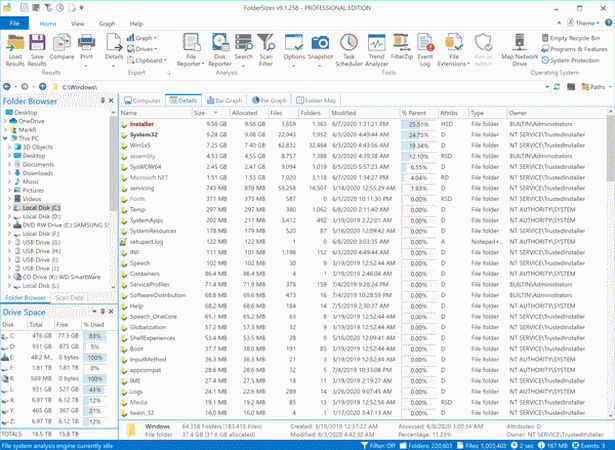The width and height of the screenshot is (615, 450).
Task: Open the File Reporter tool
Action: click(x=191, y=50)
